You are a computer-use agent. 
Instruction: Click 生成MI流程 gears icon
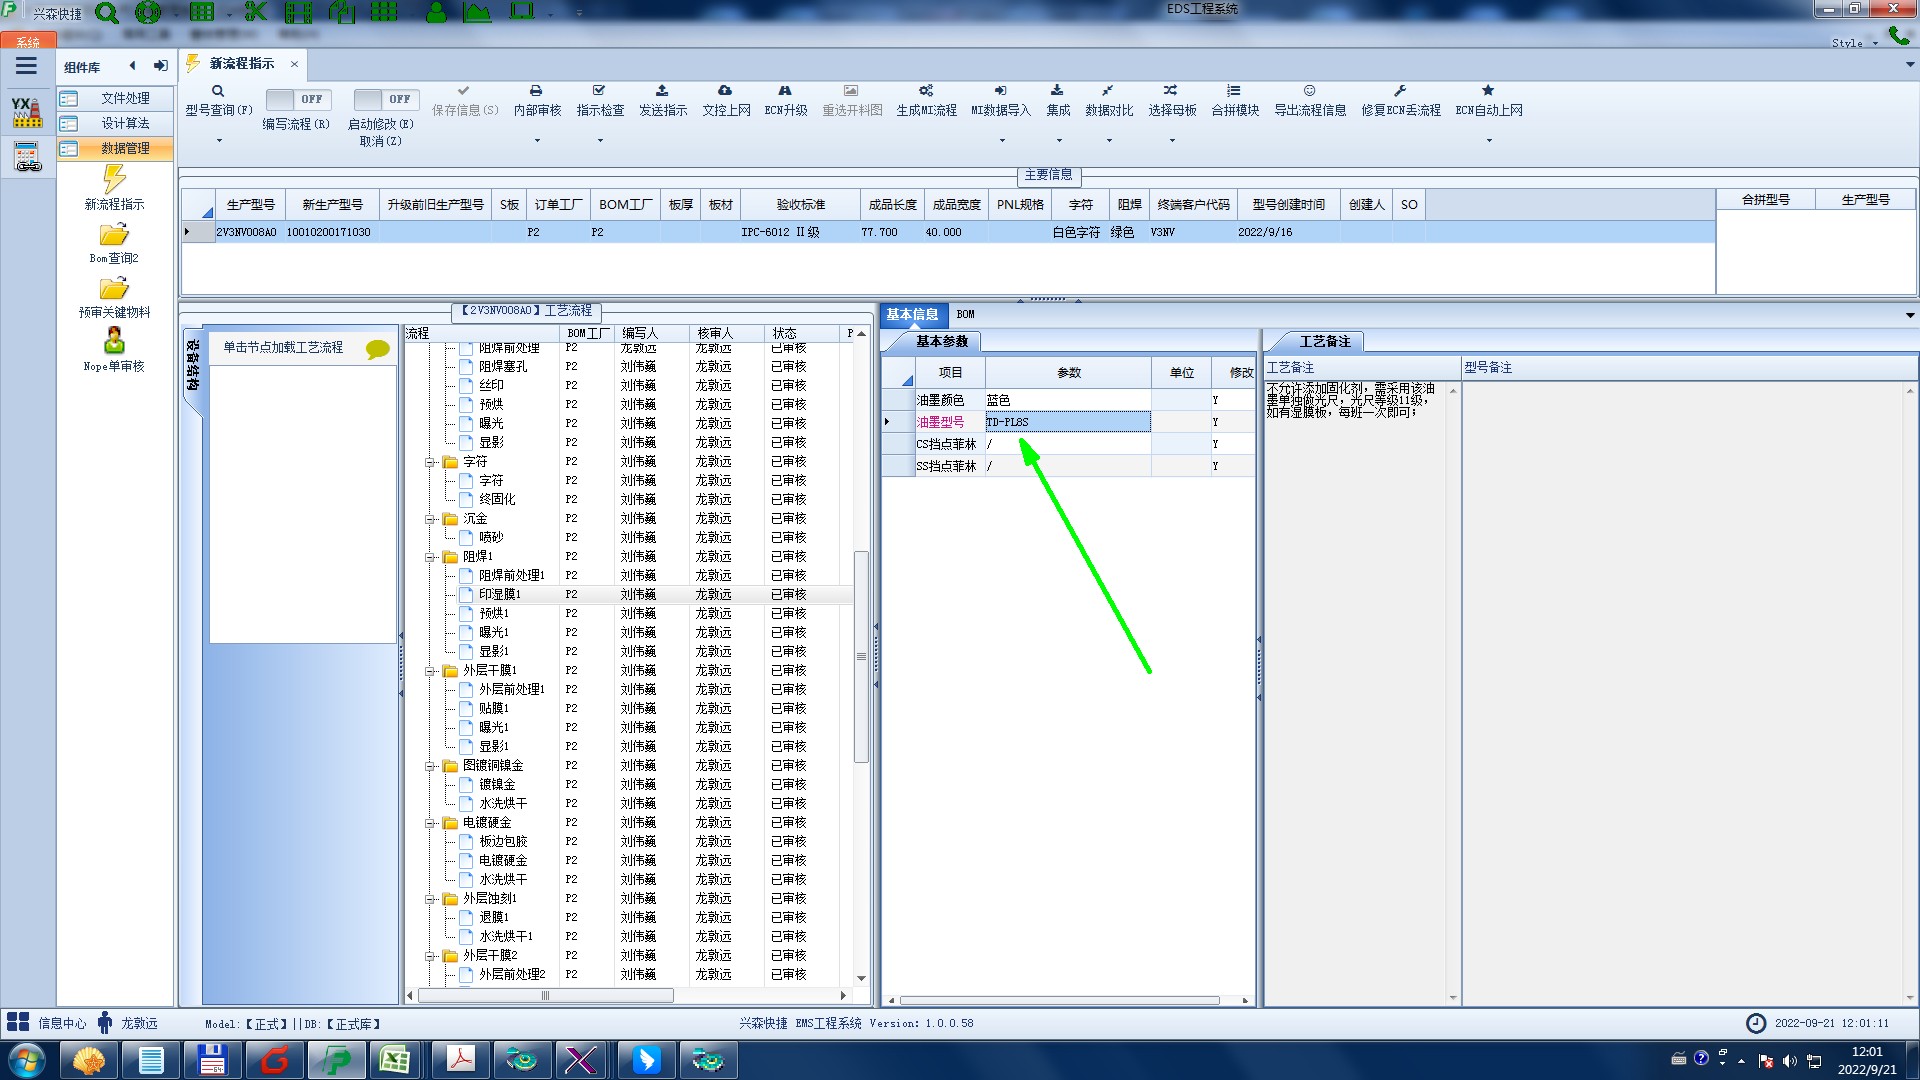[x=926, y=91]
